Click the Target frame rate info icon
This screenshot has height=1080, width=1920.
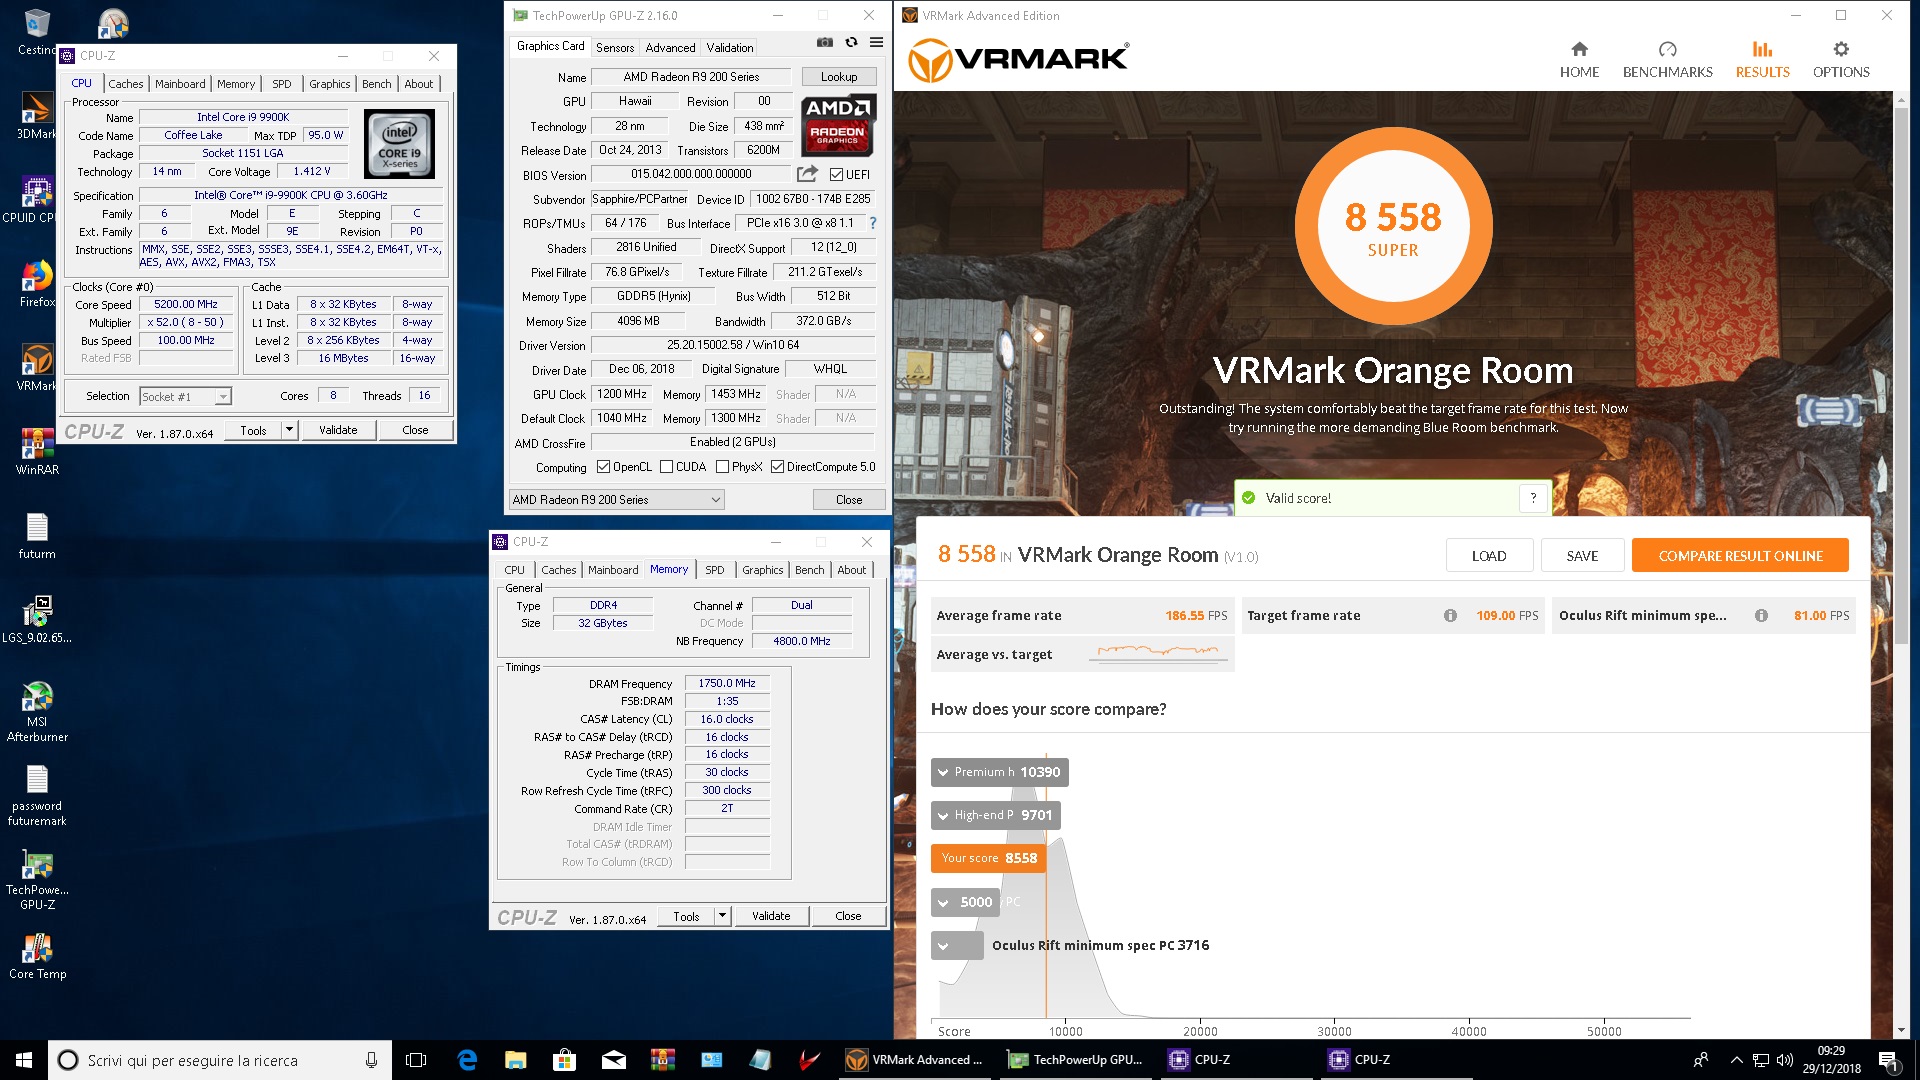[x=1450, y=616]
